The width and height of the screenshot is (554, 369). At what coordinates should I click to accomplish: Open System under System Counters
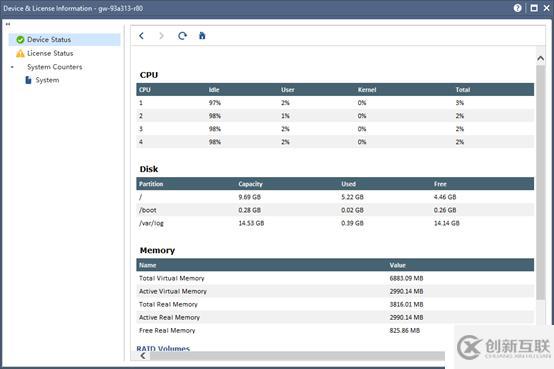click(x=47, y=80)
